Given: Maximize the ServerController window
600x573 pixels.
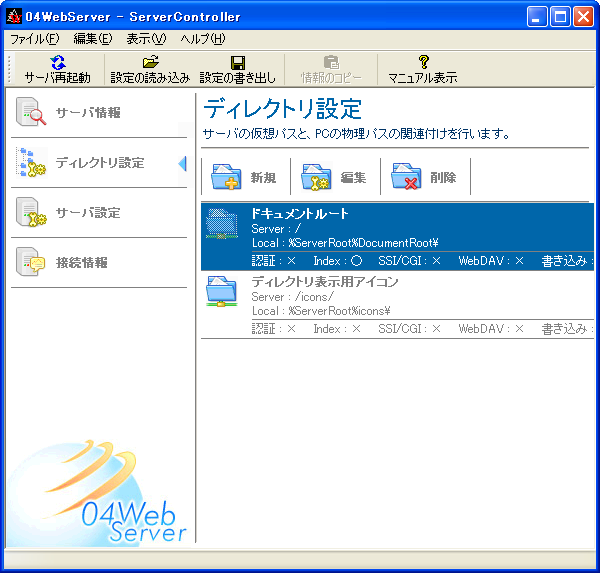Looking at the screenshot, I should pos(560,17).
